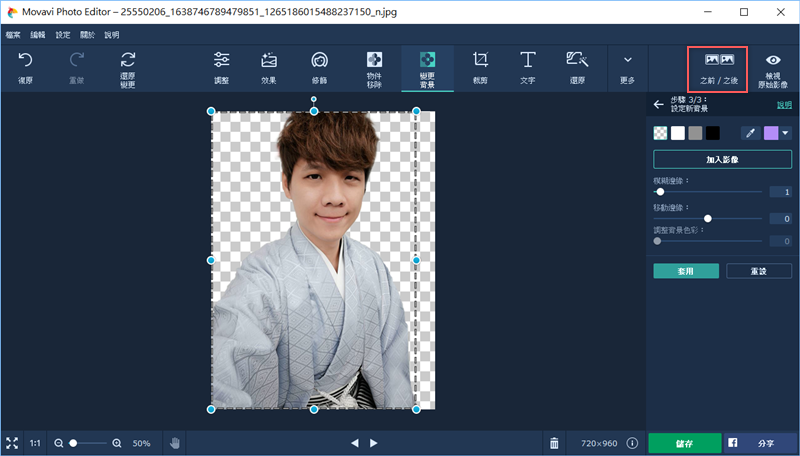
Task: Click the zoom slider handle
Action: tap(73, 443)
